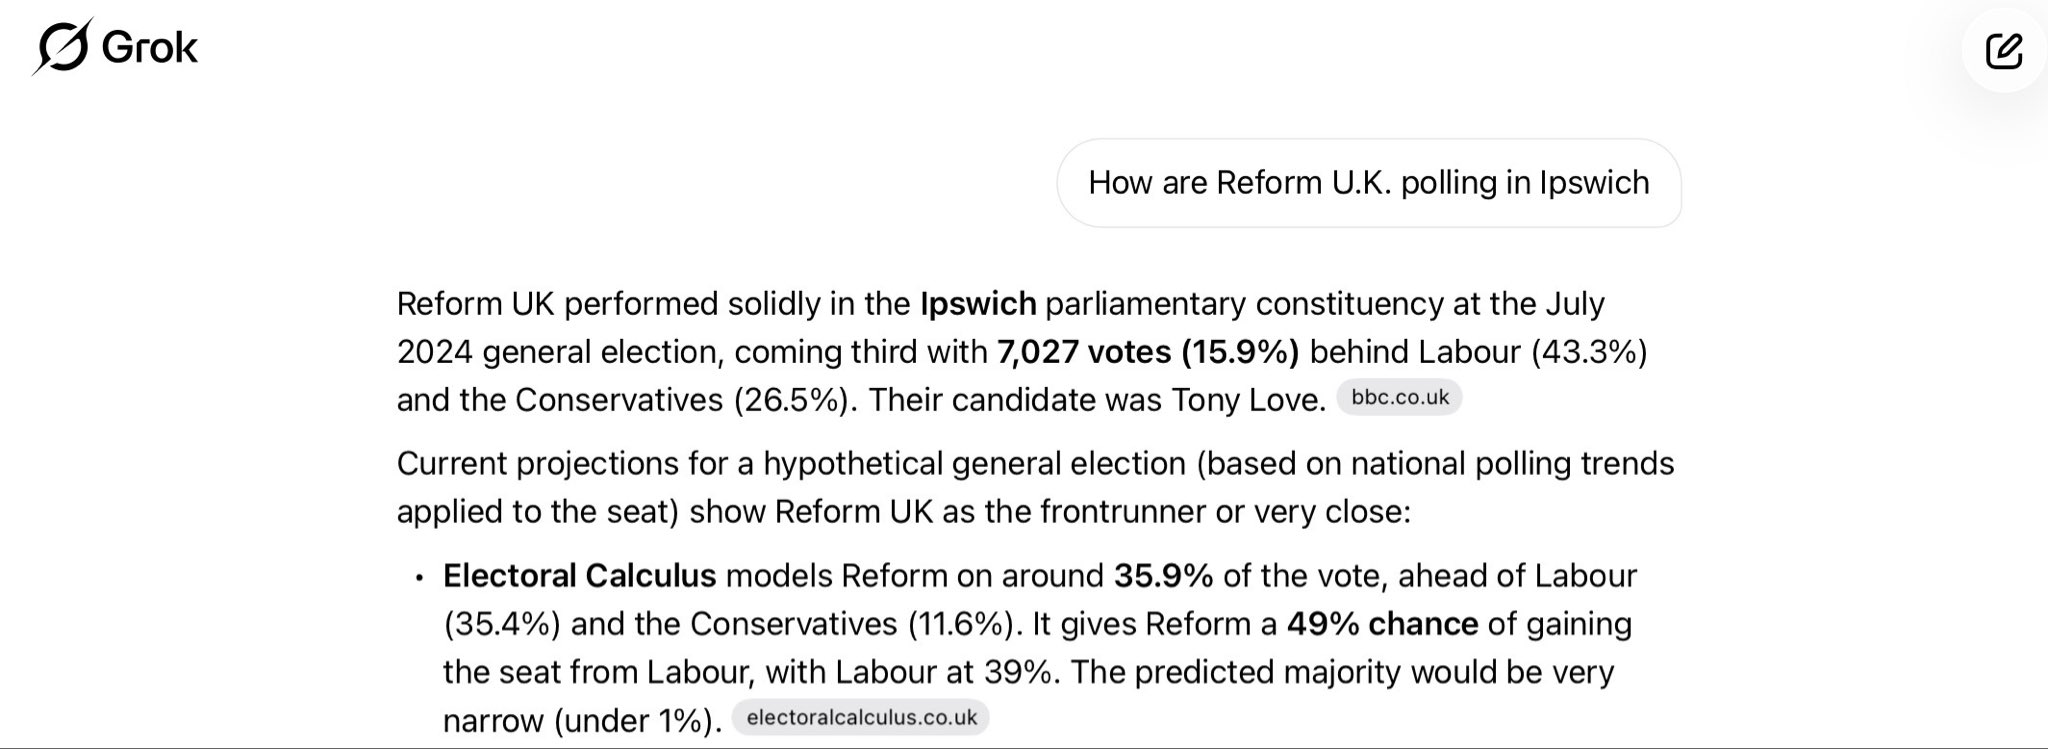Click the bold 35.9% figure

click(x=1163, y=576)
